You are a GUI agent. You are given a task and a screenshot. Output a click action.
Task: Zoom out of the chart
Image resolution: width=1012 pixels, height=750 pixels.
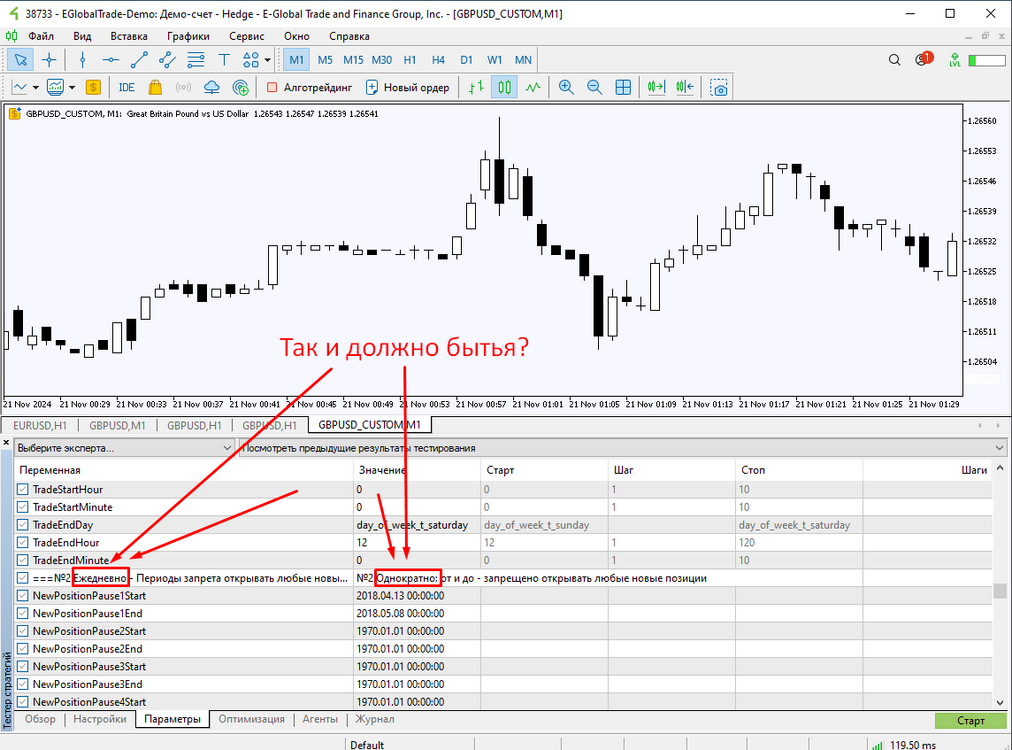tap(594, 87)
